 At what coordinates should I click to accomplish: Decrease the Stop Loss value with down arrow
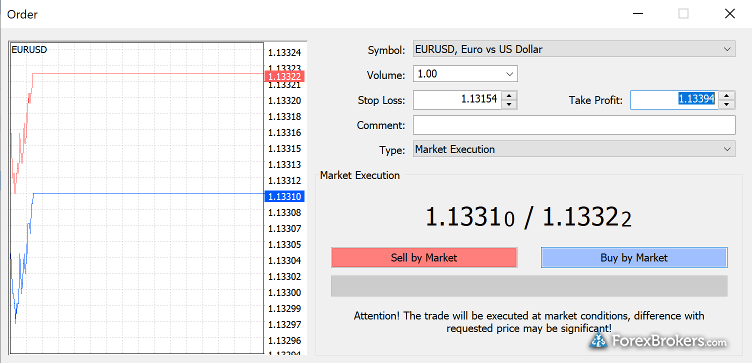tap(509, 105)
